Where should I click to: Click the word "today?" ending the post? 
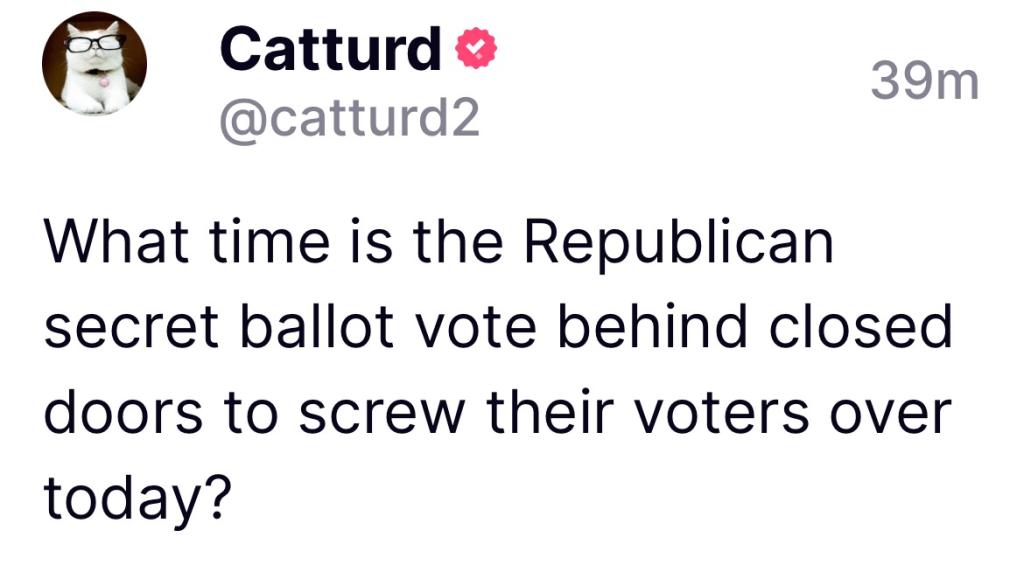click(x=136, y=496)
